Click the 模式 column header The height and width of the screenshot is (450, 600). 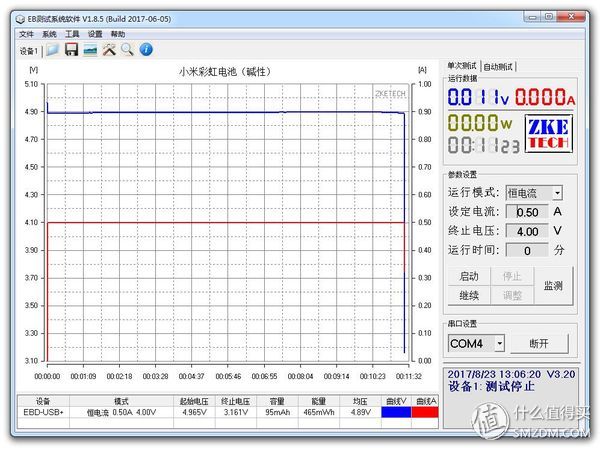click(x=121, y=401)
